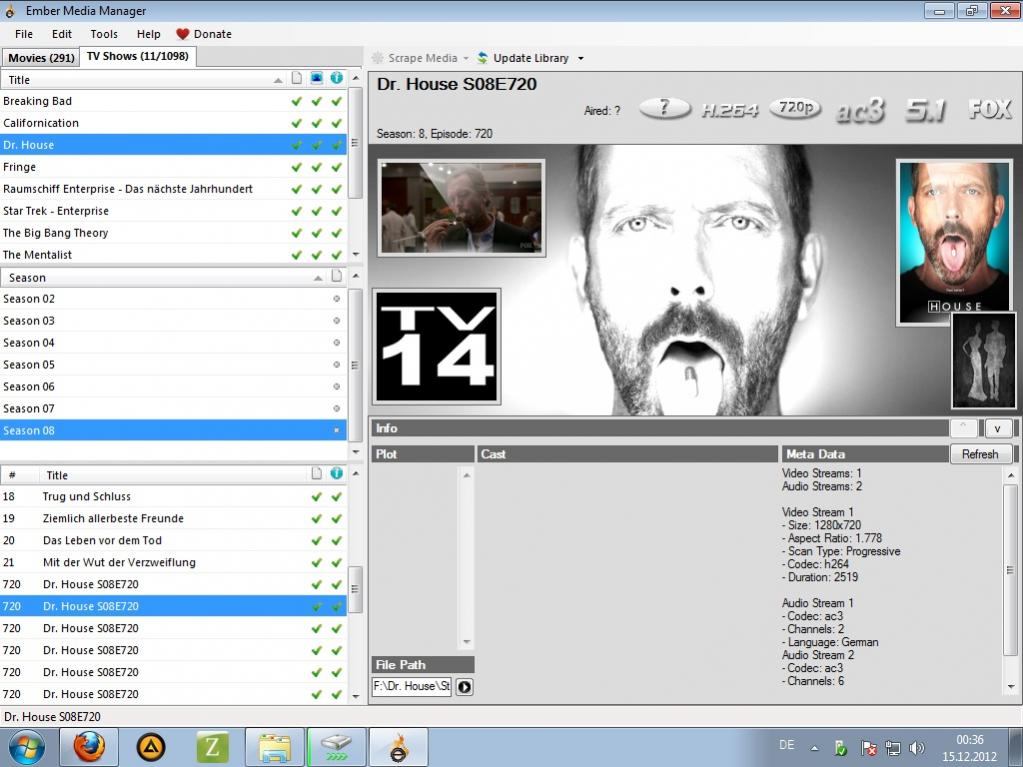Screen dimensions: 1023x767
Task: Open the Scrape Media dropdown arrow
Action: pos(466,58)
